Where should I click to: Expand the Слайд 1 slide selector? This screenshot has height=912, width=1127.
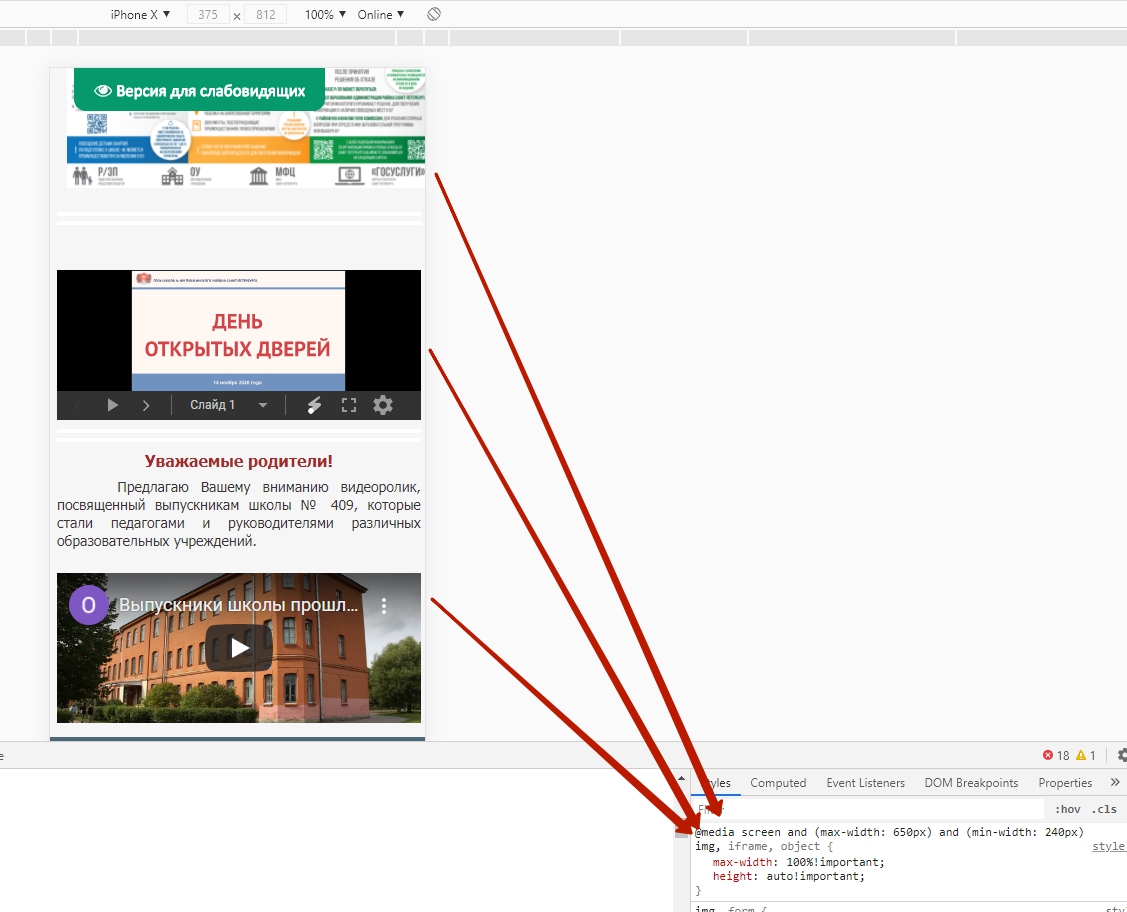229,405
